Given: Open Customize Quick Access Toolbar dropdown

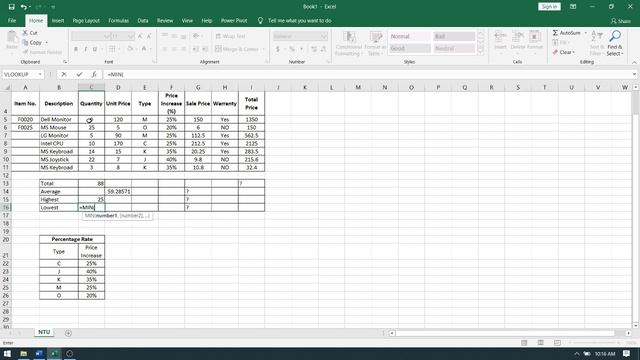Looking at the screenshot, I should 53,7.
